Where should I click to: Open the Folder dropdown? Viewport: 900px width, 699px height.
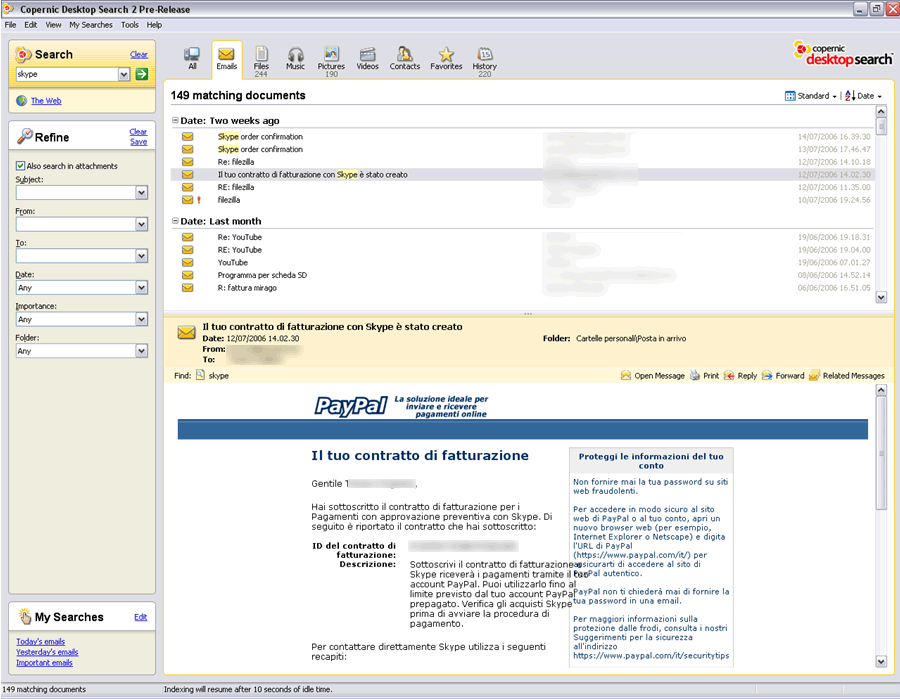141,351
